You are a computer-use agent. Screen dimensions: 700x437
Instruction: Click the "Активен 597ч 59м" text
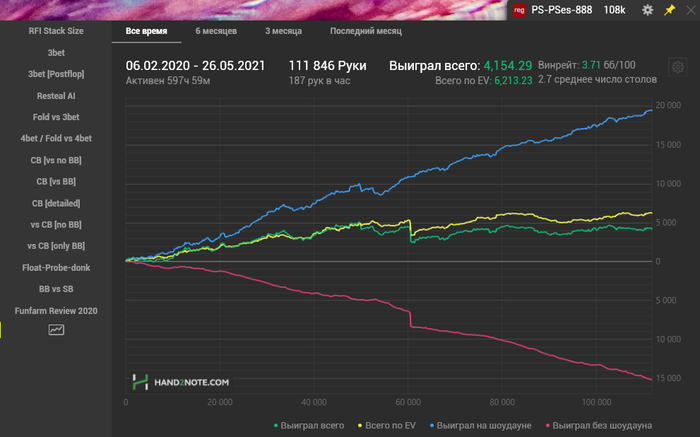(x=168, y=81)
